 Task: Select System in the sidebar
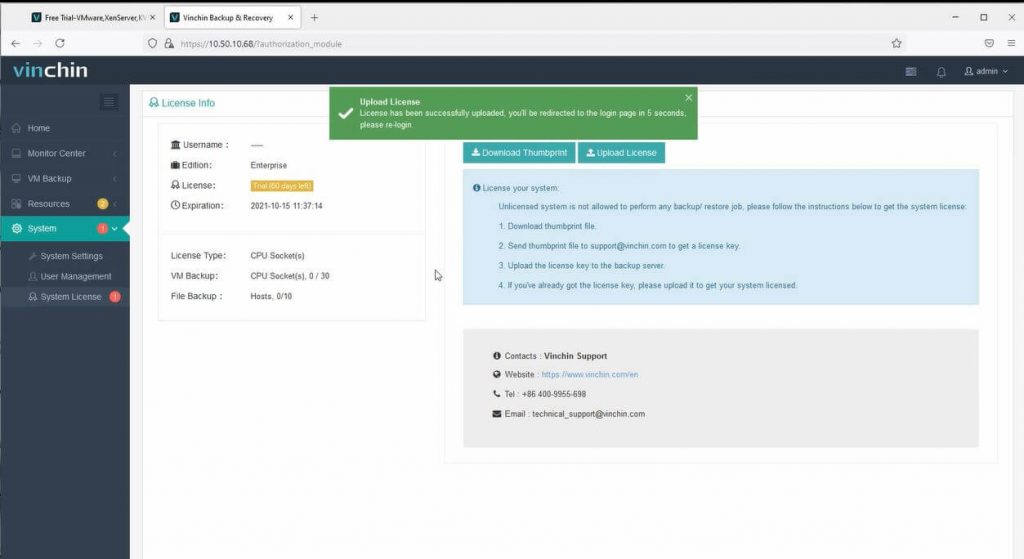point(65,229)
